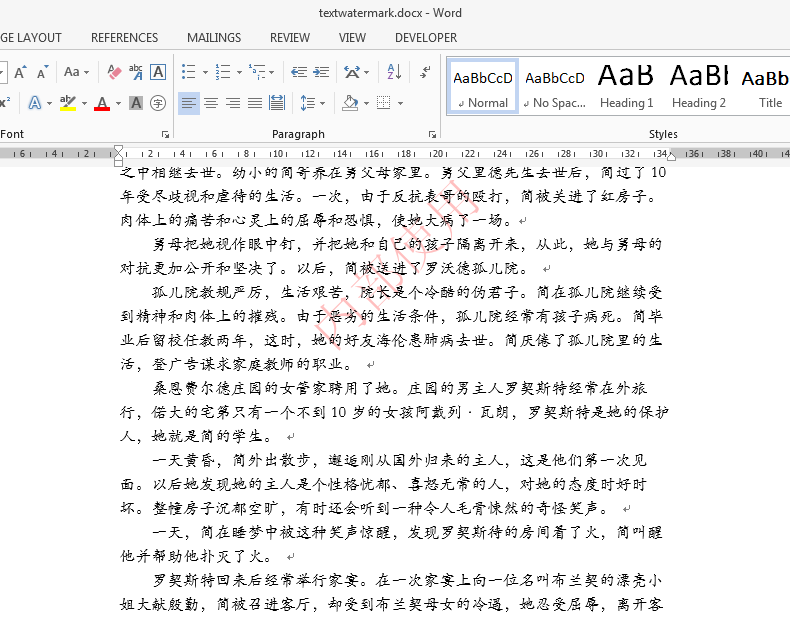Switch to the Mailings tab
This screenshot has height=619, width=790.
click(214, 38)
